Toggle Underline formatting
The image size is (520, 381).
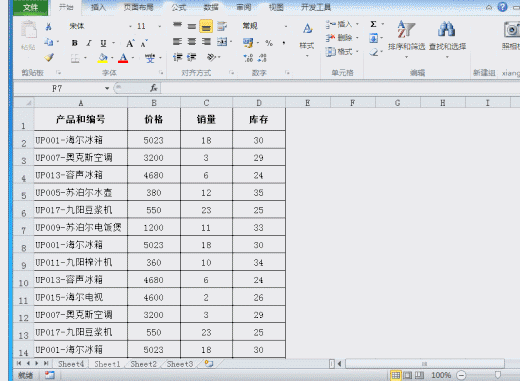click(x=103, y=43)
